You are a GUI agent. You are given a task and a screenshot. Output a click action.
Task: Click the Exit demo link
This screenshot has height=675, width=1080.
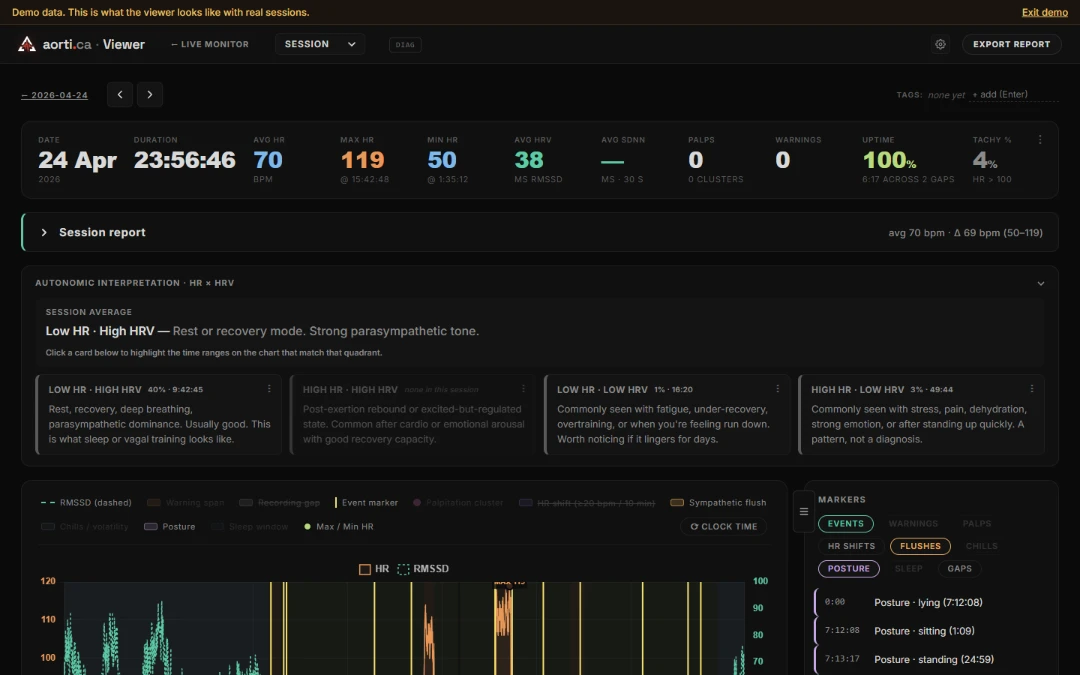pyautogui.click(x=1044, y=12)
